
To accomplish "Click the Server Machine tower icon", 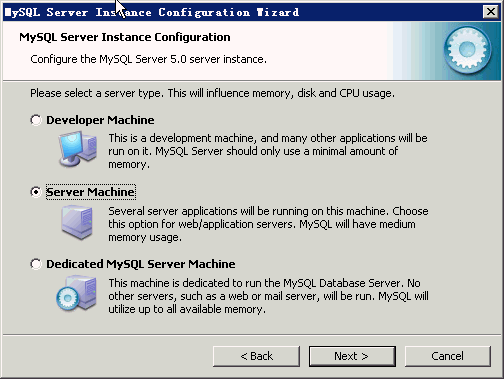I will (x=77, y=222).
